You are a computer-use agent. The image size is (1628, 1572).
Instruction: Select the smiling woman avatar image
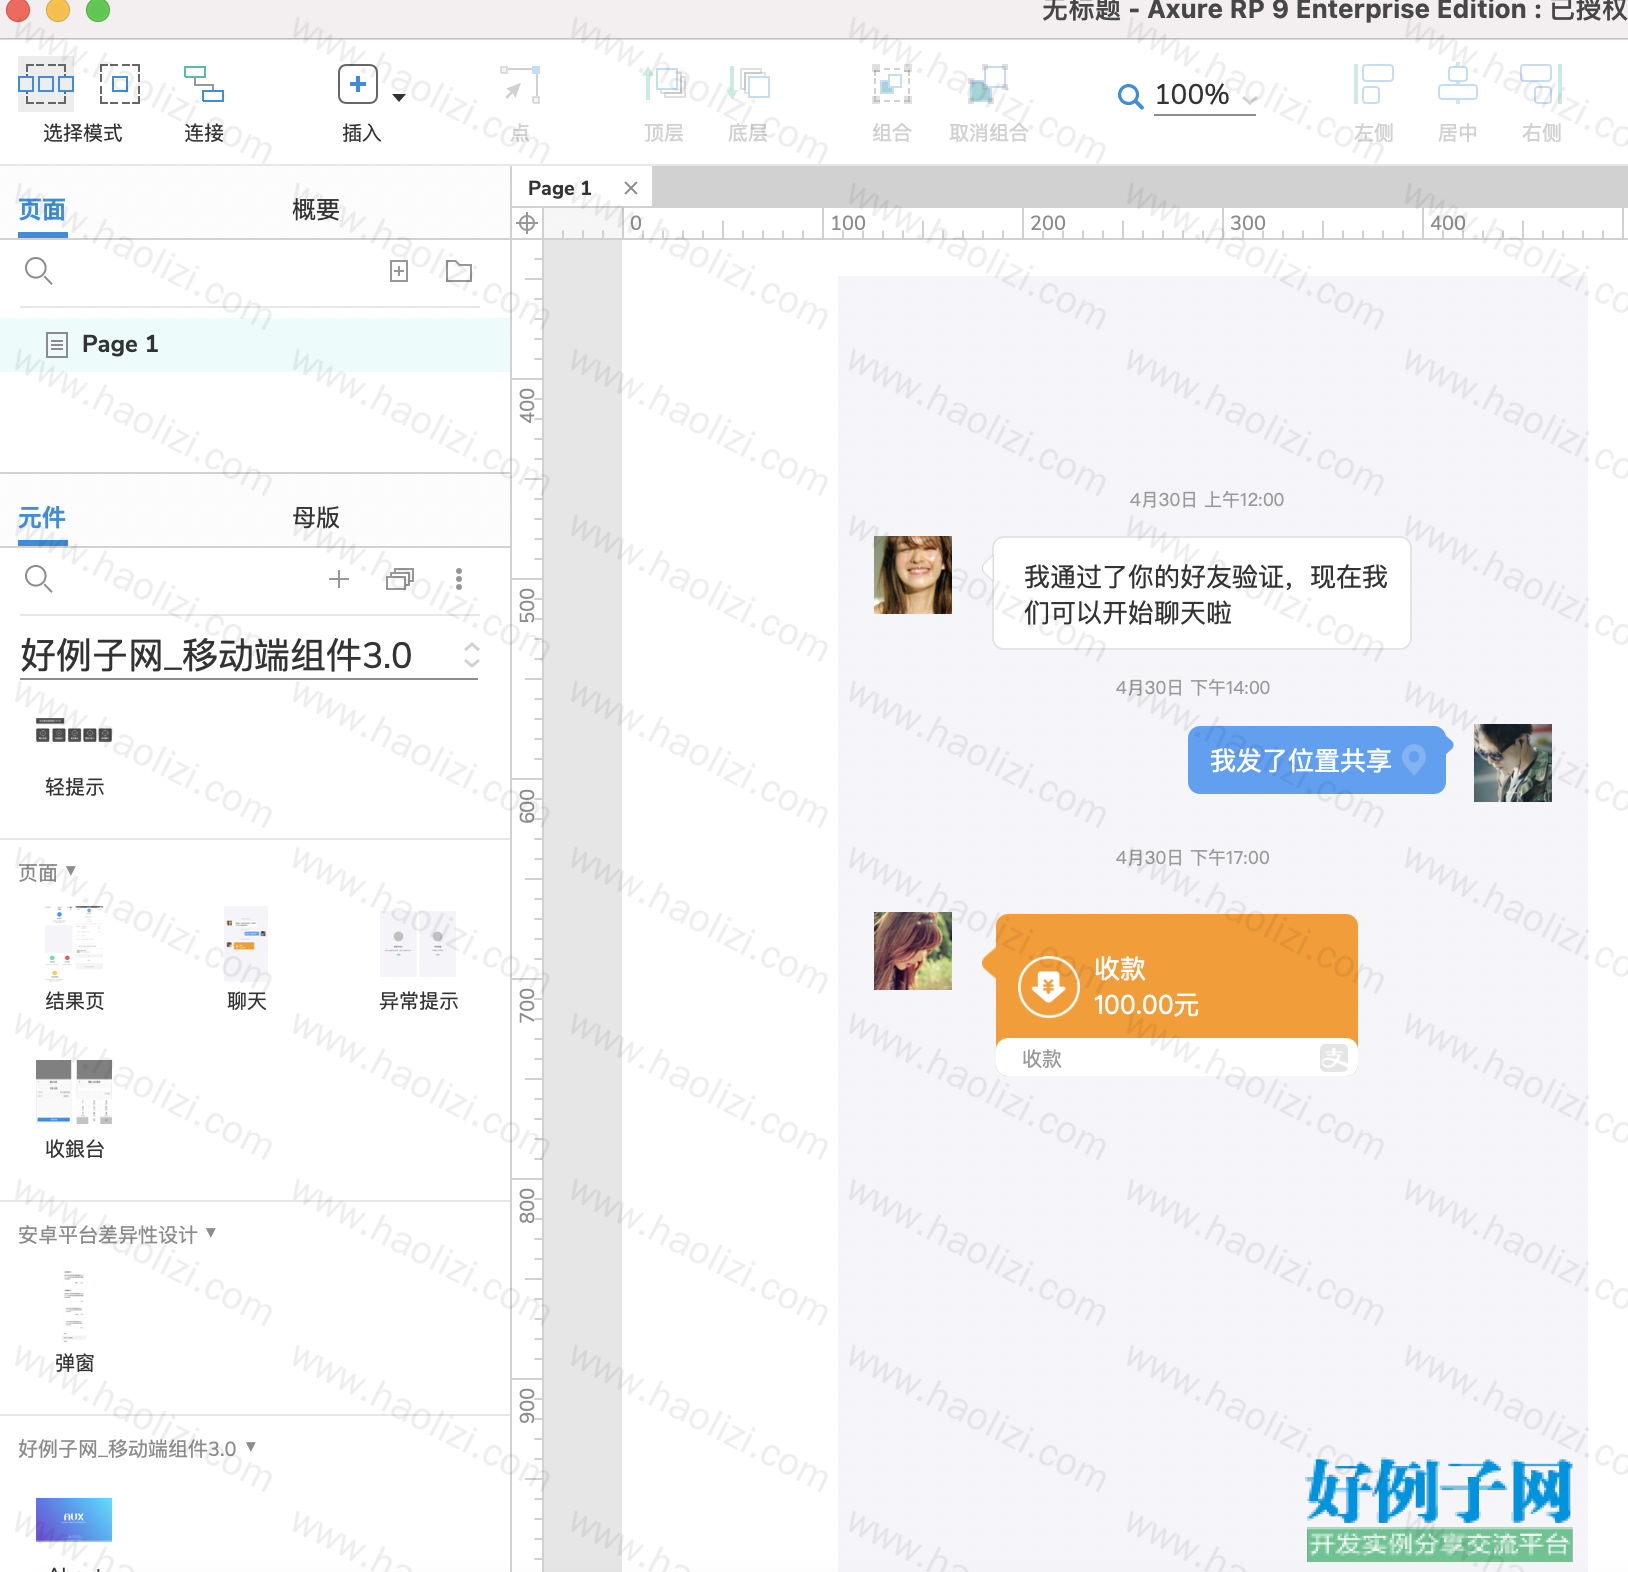[913, 575]
